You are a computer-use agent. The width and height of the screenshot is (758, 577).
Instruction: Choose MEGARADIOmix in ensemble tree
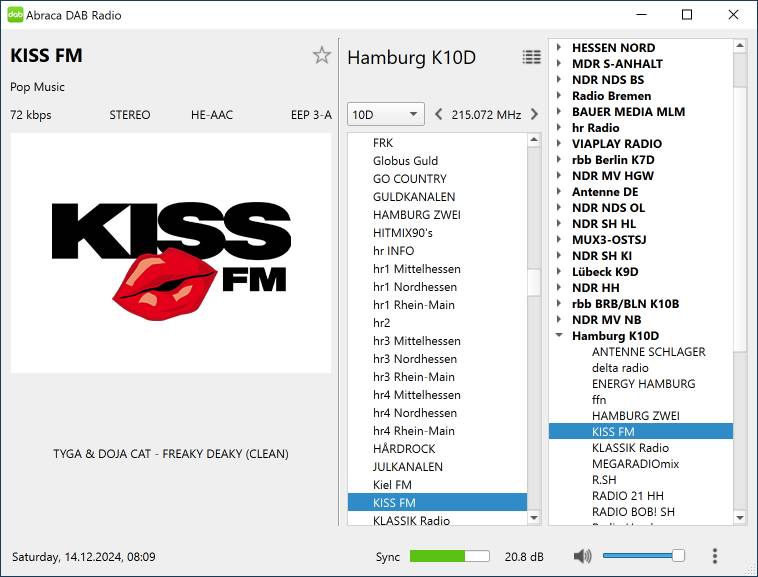tap(635, 464)
